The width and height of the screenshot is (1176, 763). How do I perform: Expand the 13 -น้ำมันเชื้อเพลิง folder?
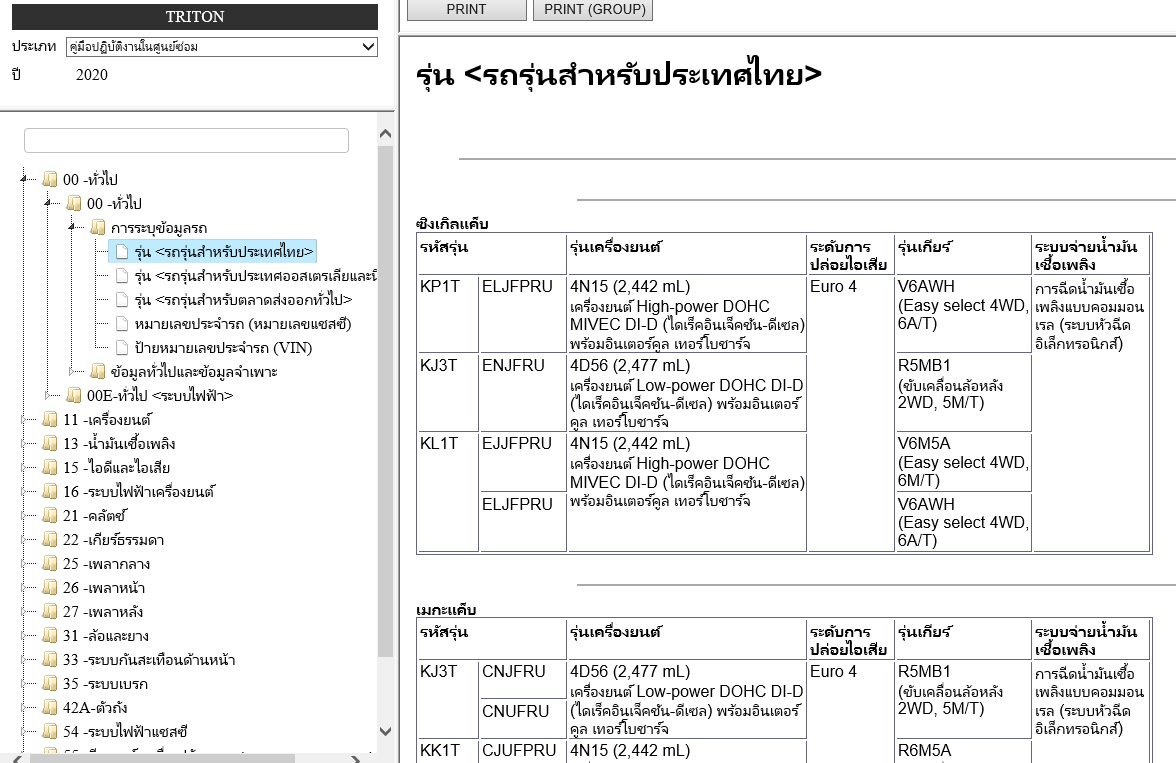[25, 443]
